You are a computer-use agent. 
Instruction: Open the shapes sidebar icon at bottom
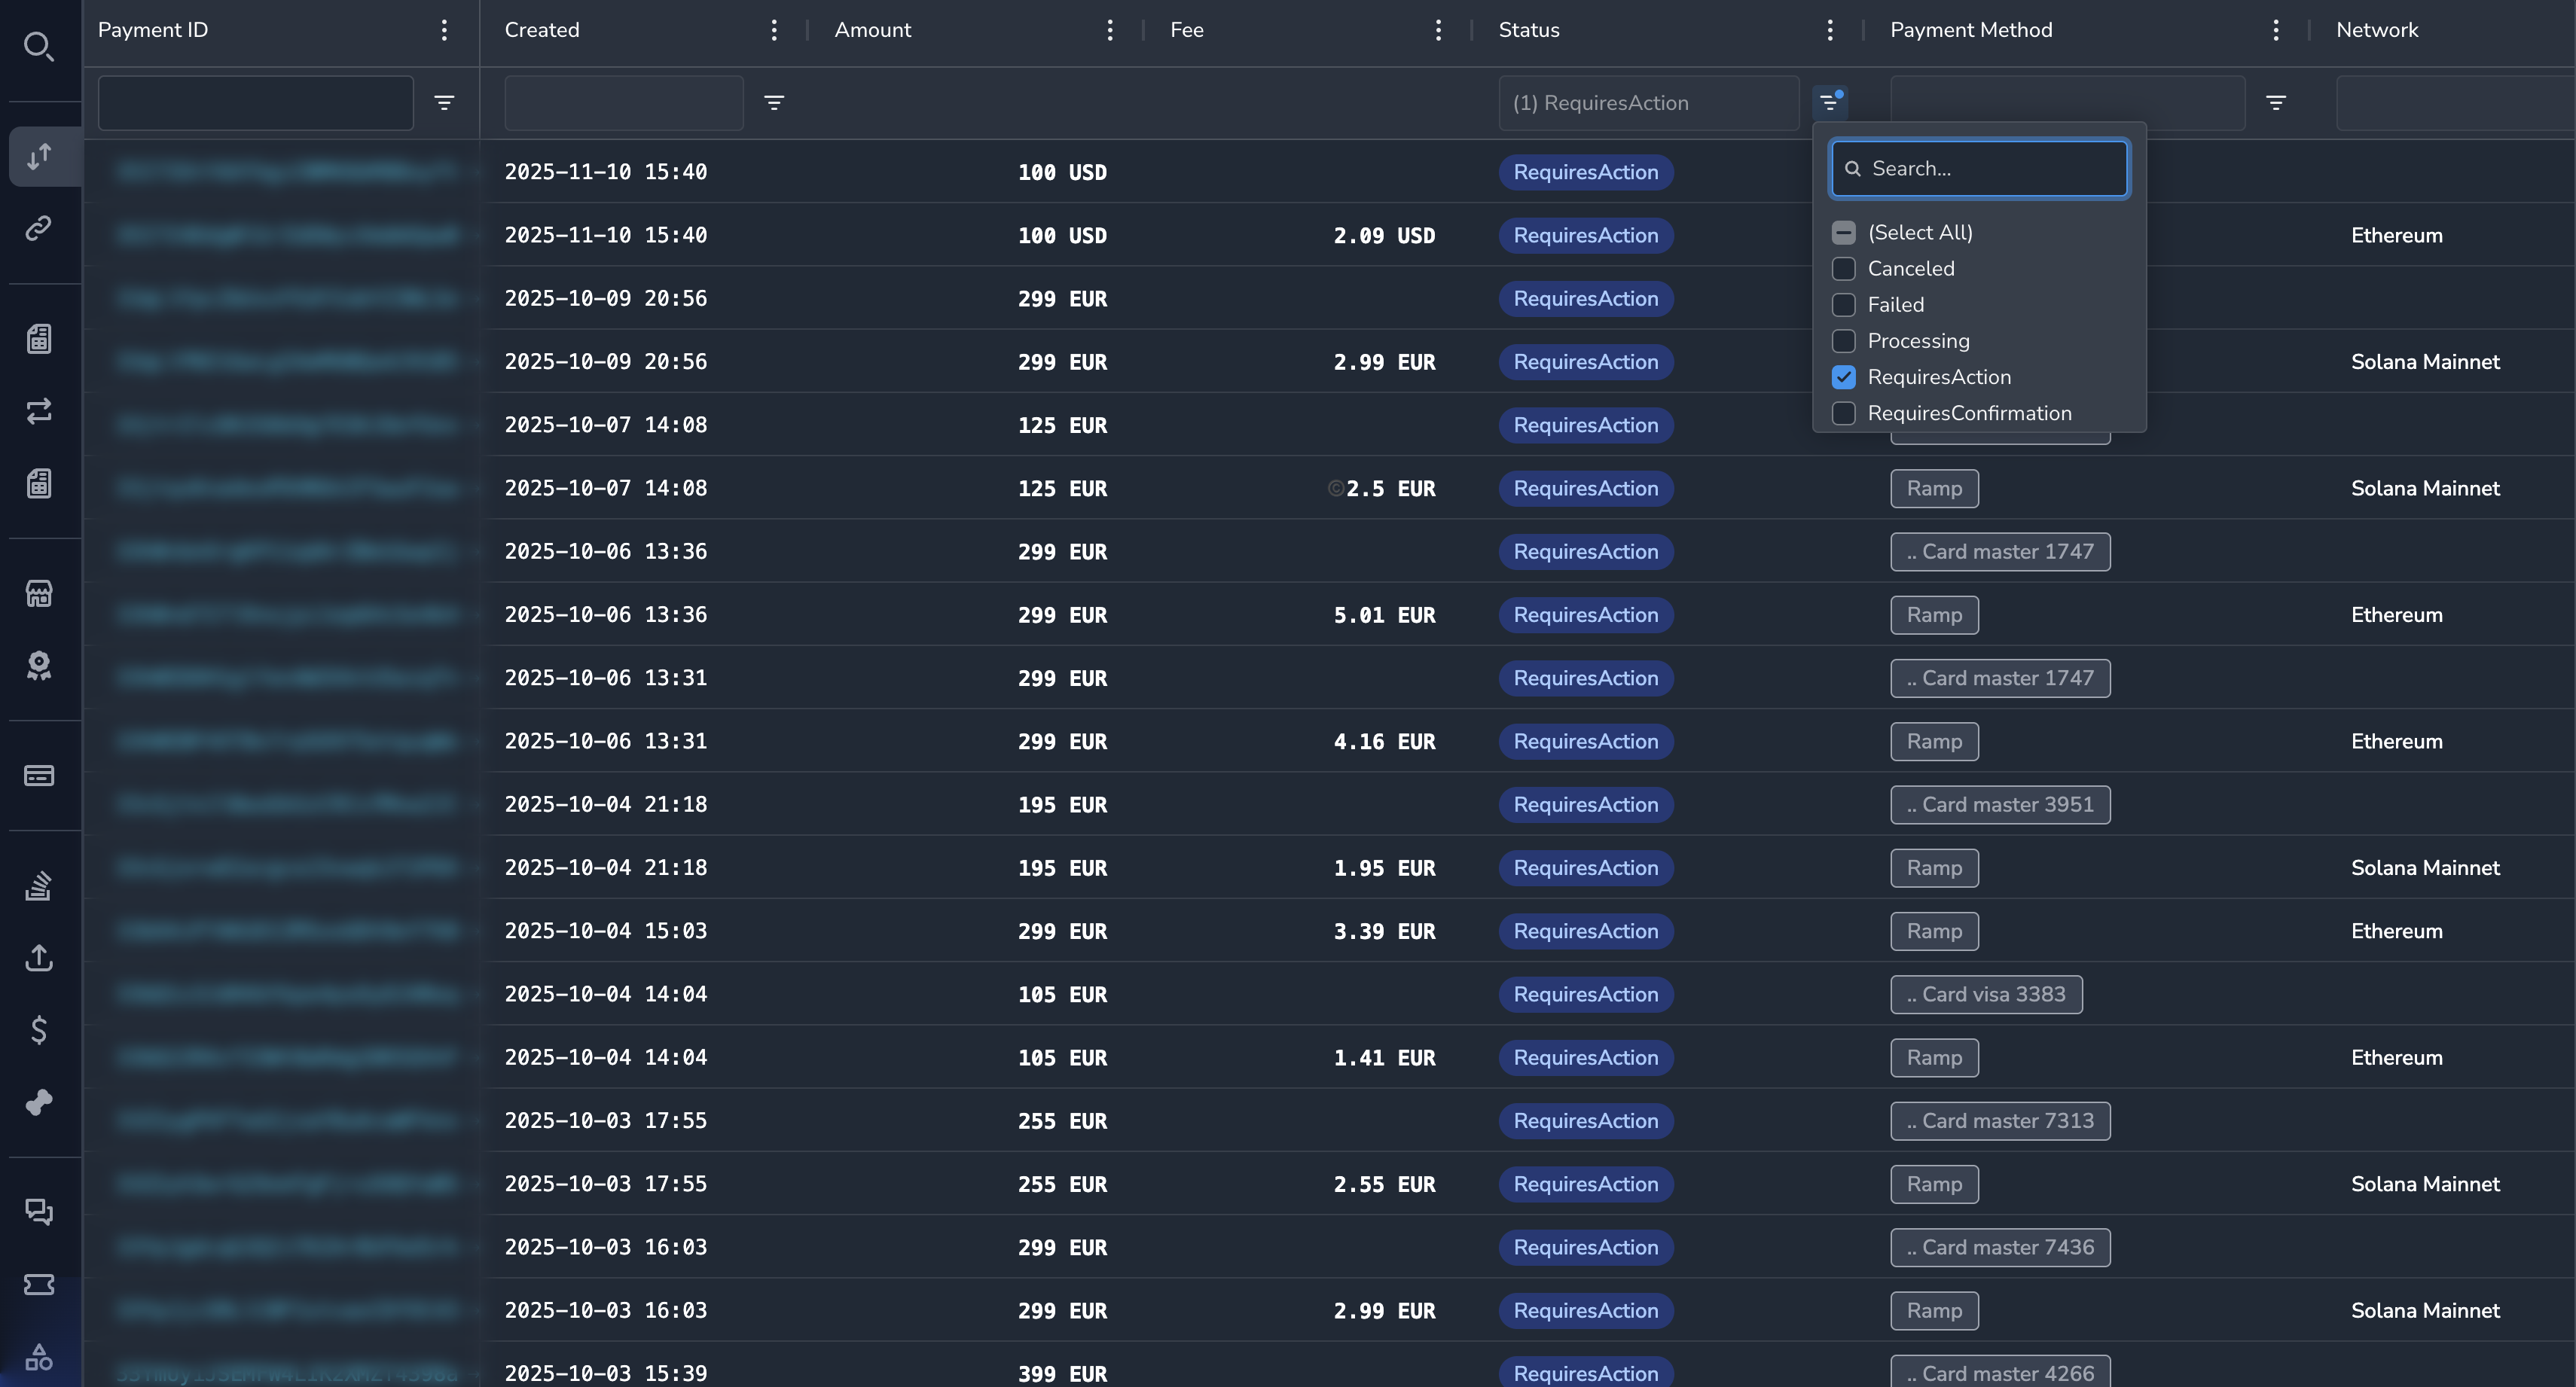click(x=39, y=1357)
